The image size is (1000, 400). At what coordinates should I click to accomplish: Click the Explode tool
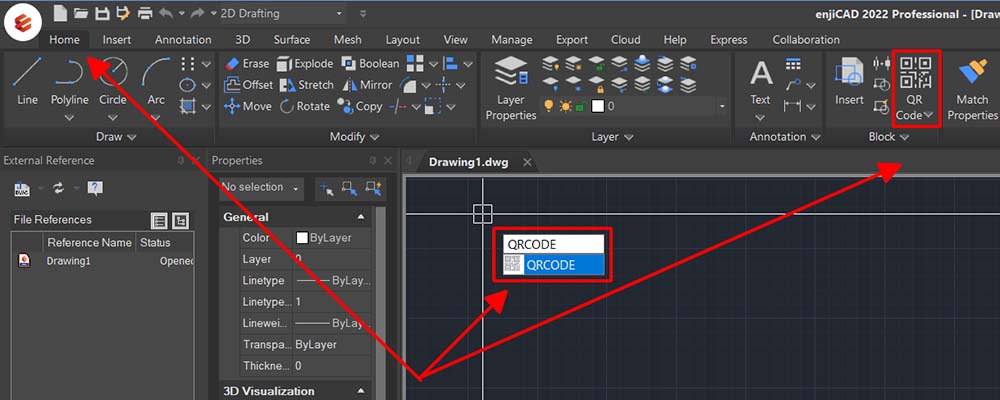(305, 64)
